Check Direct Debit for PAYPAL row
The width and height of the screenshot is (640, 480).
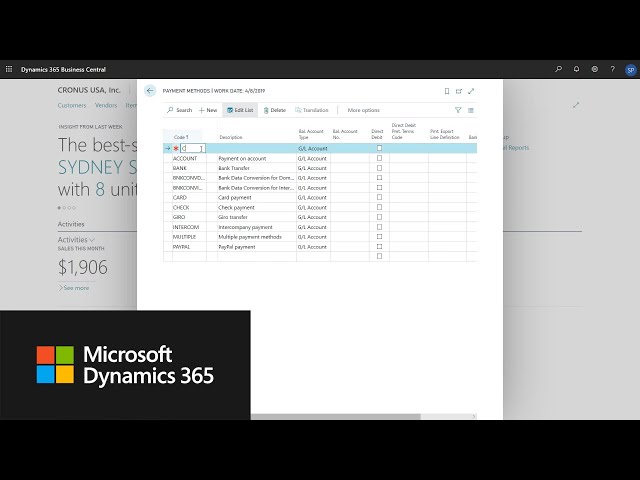pyautogui.click(x=379, y=246)
